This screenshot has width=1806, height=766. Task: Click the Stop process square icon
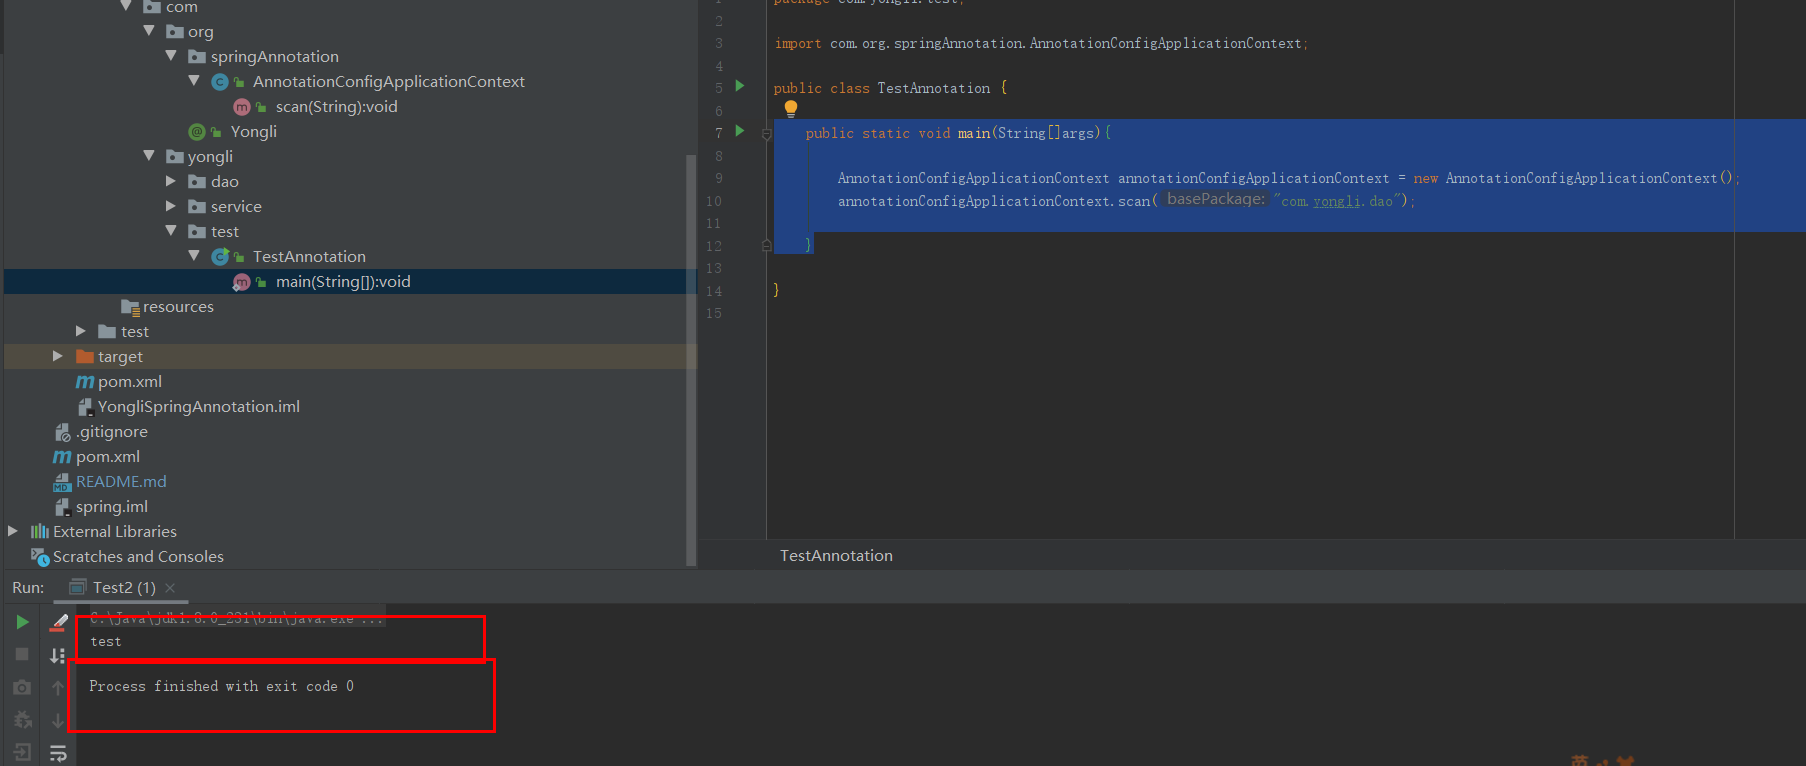click(22, 654)
